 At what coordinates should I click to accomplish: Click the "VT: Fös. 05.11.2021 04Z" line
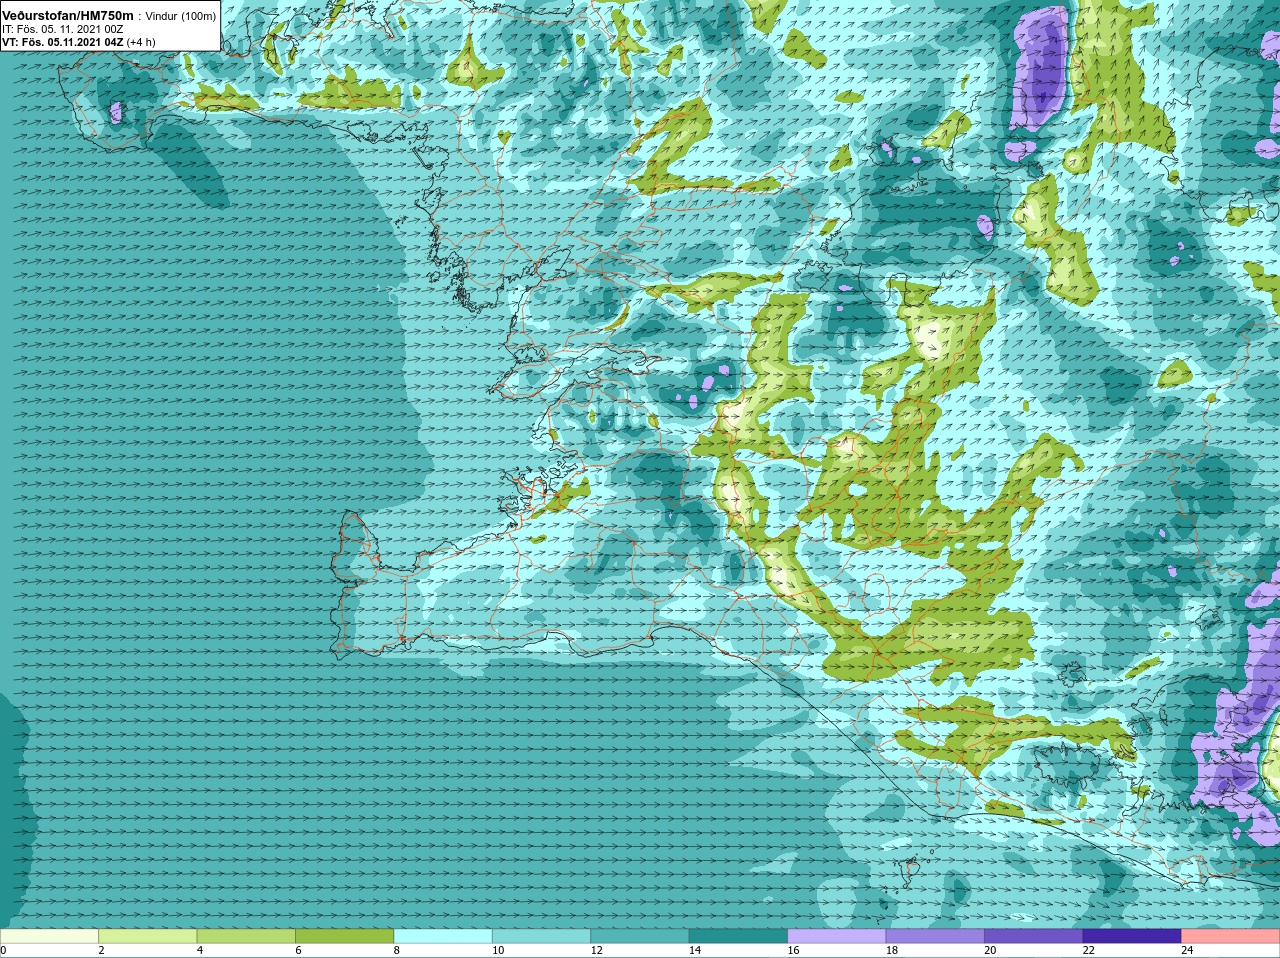point(63,42)
